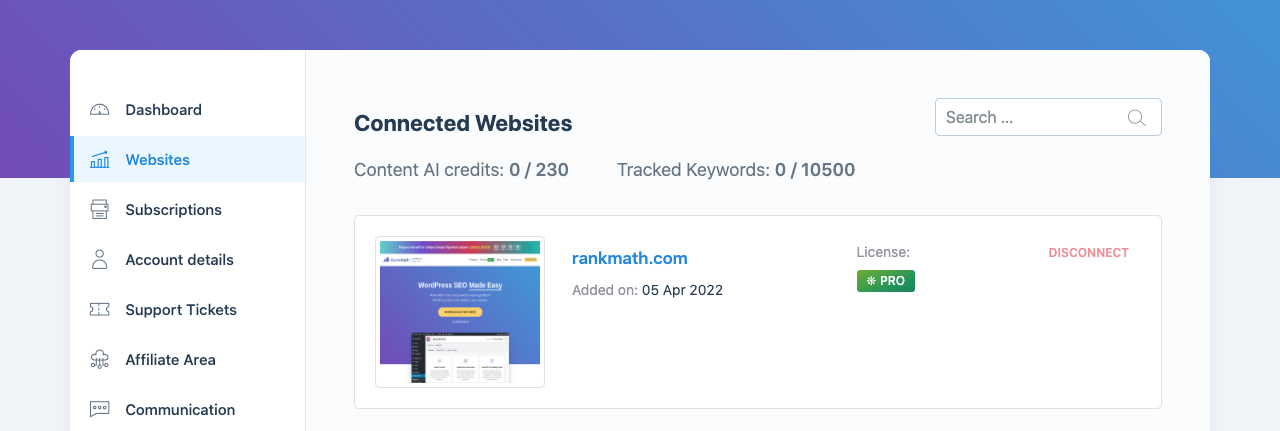Click the Account details person icon
This screenshot has width=1280, height=431.
tap(99, 260)
